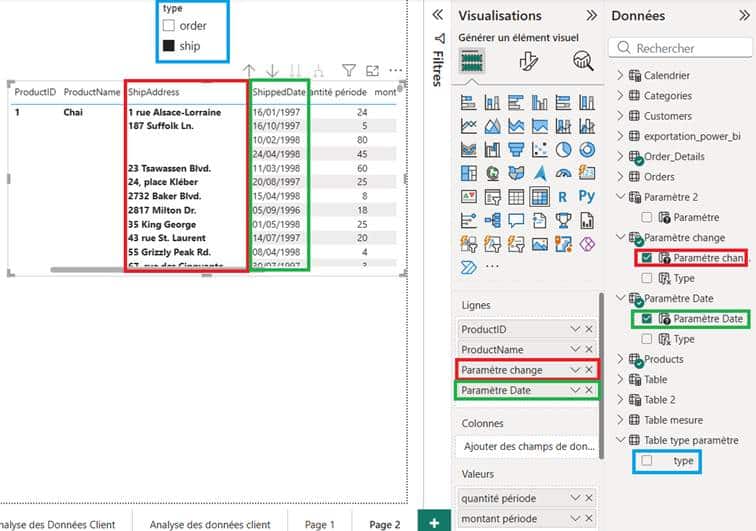Select the pie chart visual icon
This screenshot has height=531, width=756.
coord(564,149)
